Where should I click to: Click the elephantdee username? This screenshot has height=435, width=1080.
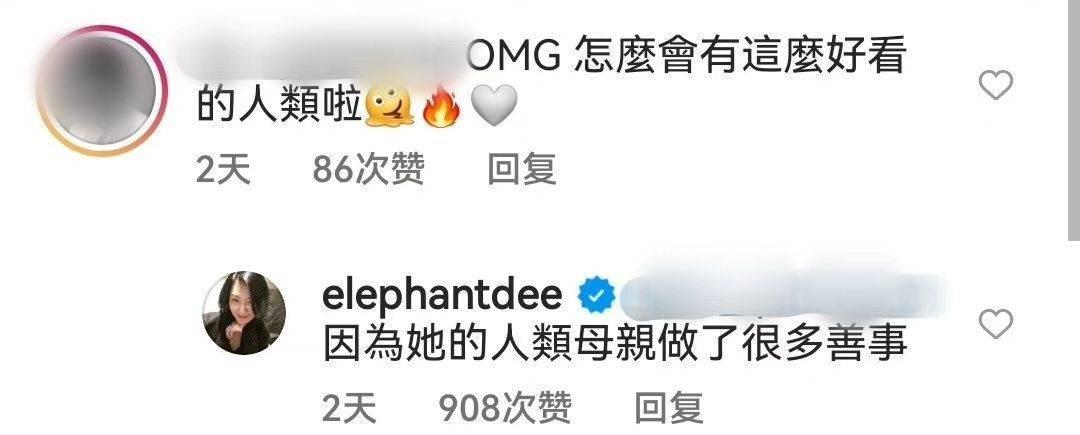click(442, 296)
